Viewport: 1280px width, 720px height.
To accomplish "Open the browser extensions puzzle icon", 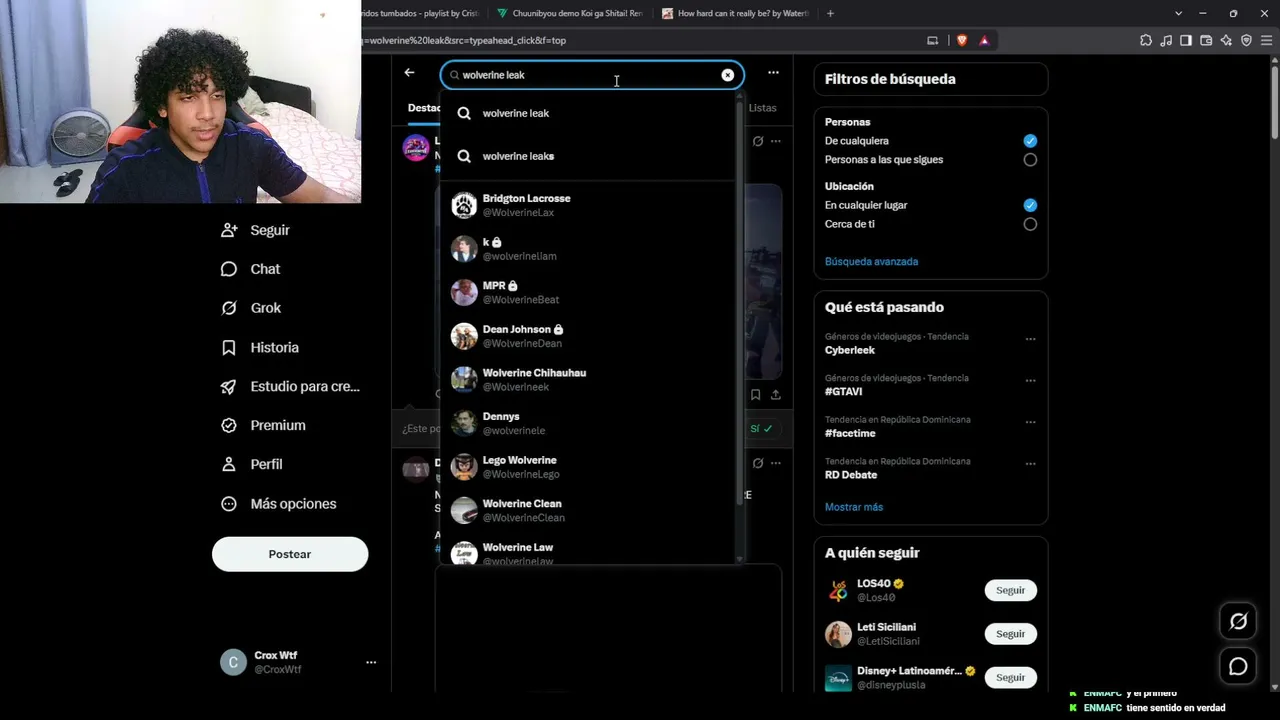I will 1146,41.
